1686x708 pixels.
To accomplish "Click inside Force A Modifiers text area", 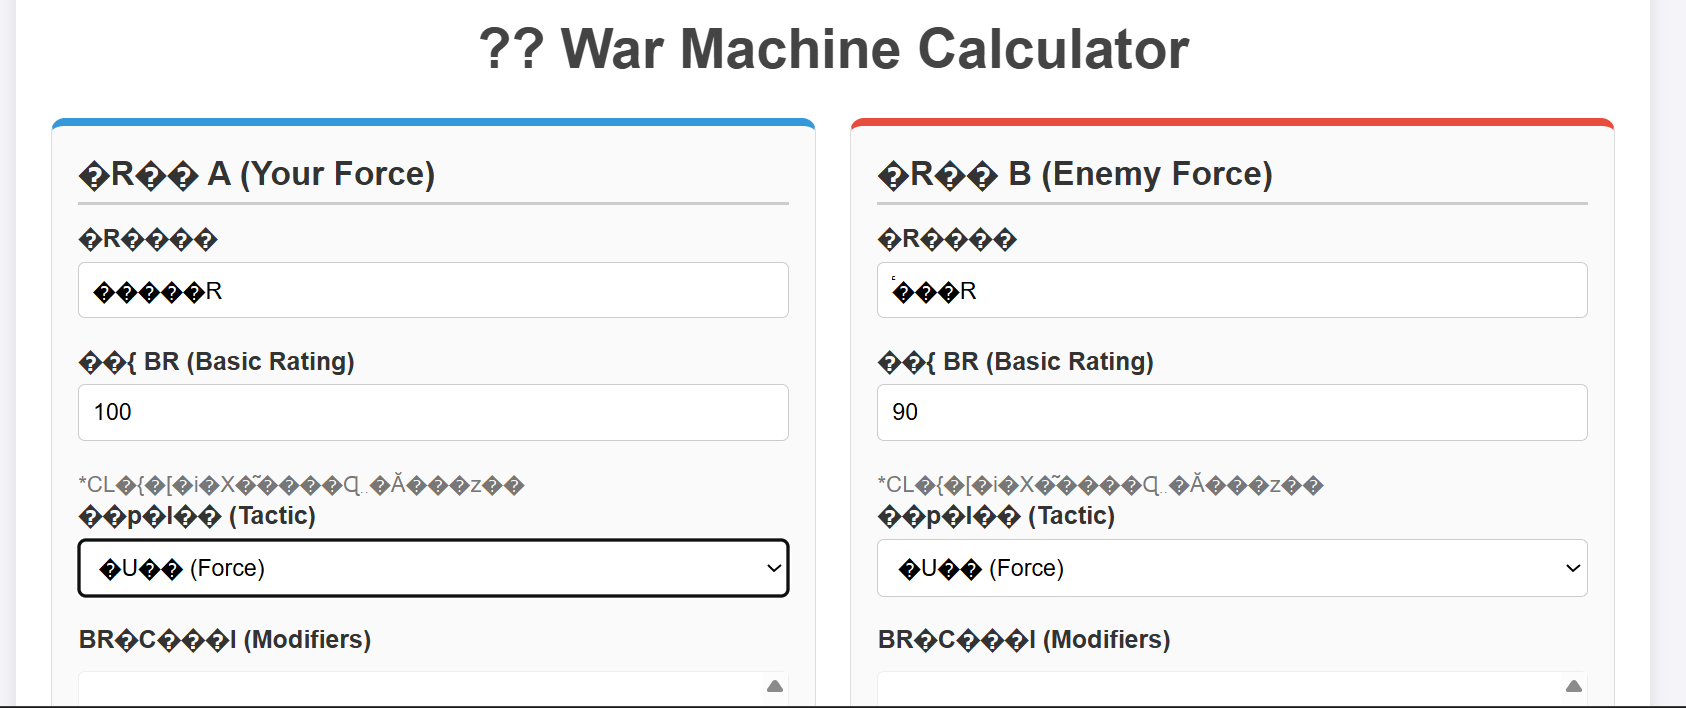I will pos(420,690).
